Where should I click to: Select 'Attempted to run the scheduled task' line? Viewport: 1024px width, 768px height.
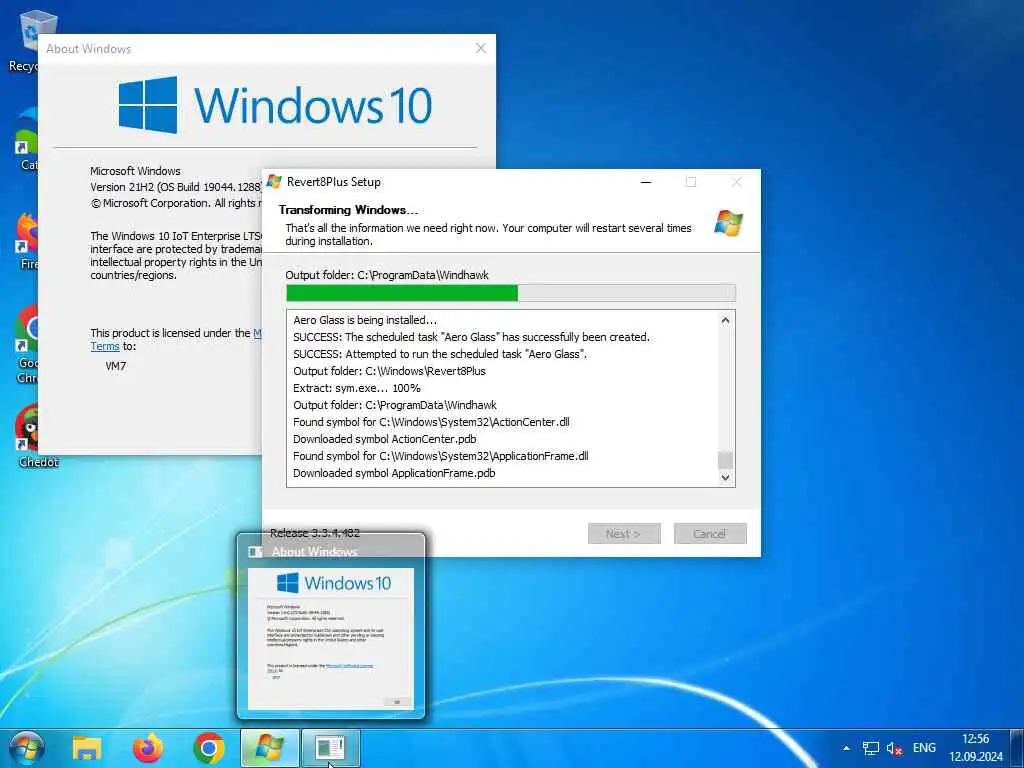pyautogui.click(x=440, y=354)
